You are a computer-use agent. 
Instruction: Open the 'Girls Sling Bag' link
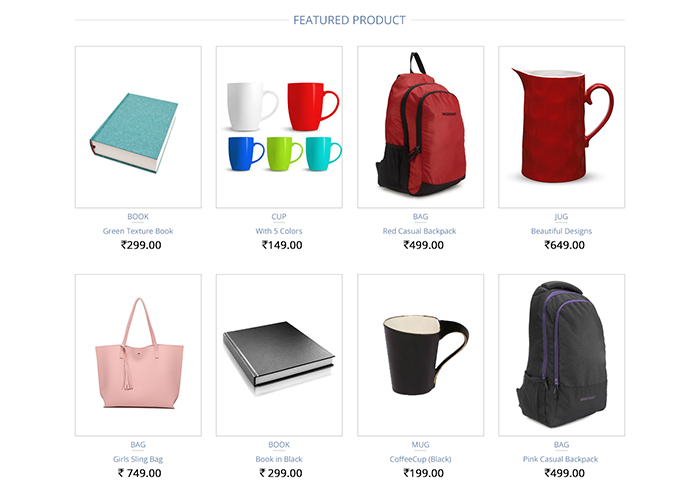(138, 459)
